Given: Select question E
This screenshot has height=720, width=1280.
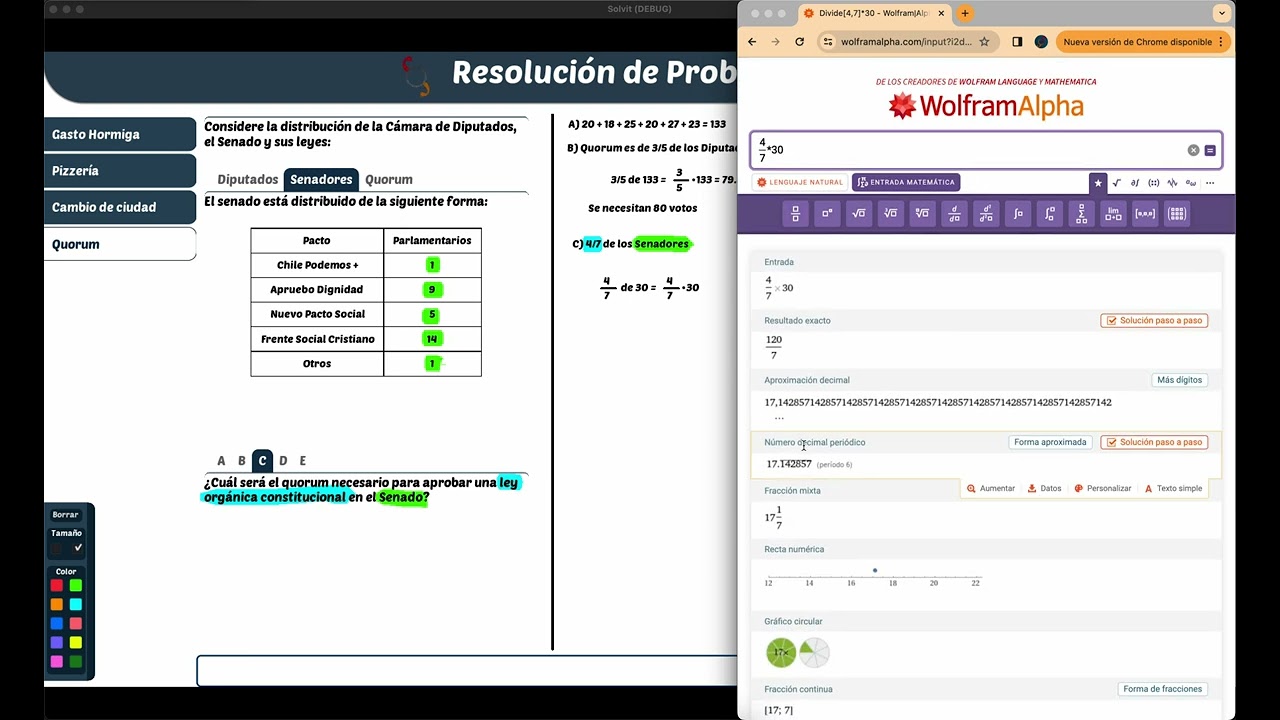Looking at the screenshot, I should (303, 461).
